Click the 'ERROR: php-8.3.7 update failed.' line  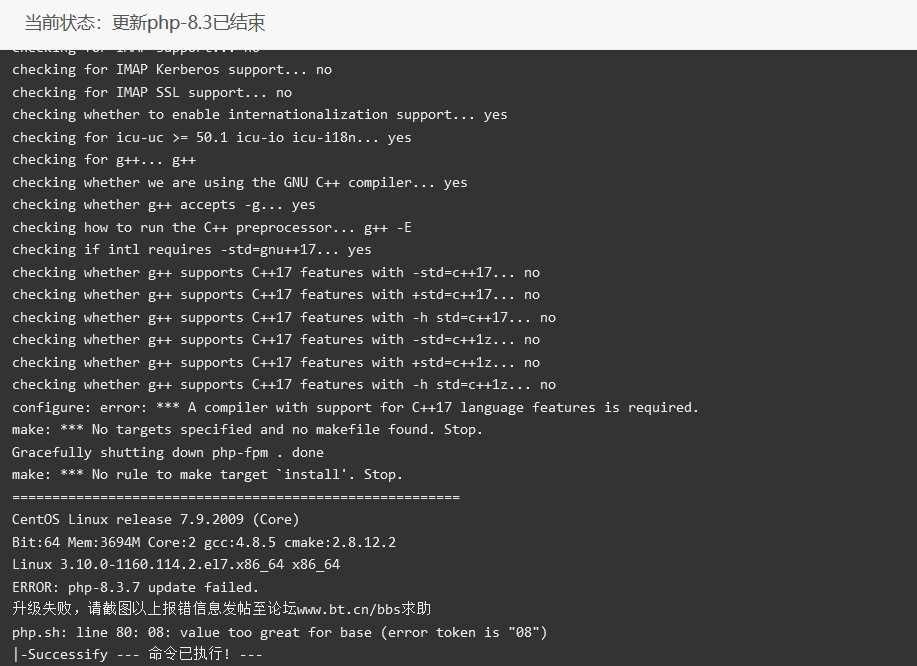(x=135, y=588)
